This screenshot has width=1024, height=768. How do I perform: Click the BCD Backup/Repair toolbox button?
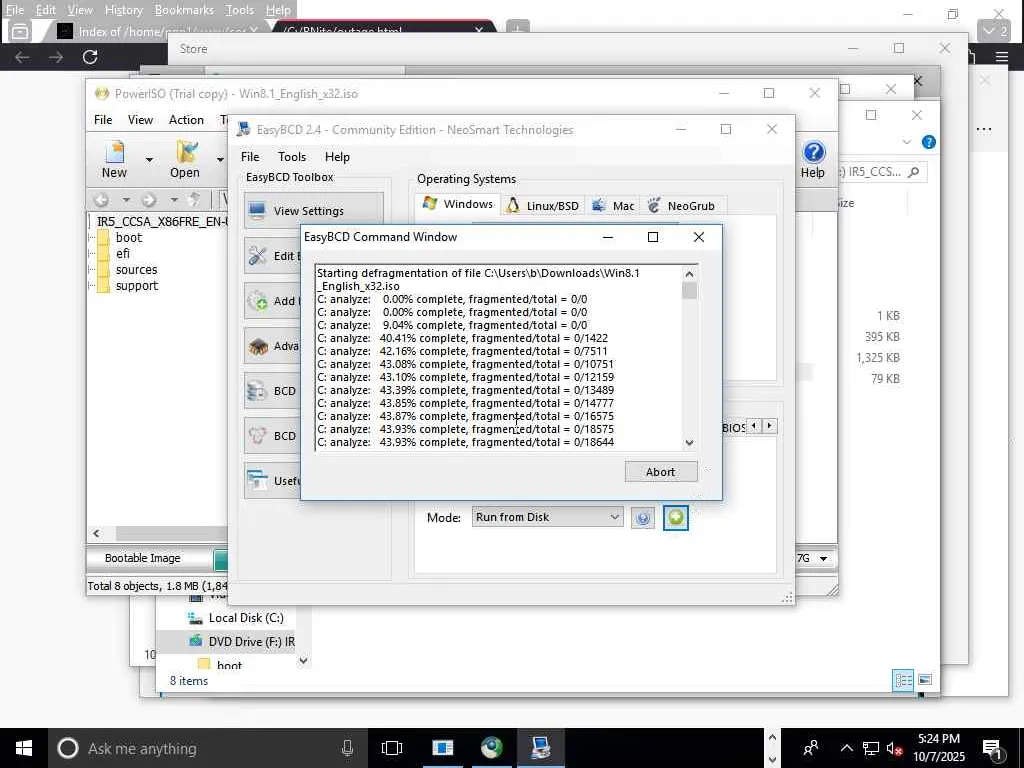click(273, 391)
